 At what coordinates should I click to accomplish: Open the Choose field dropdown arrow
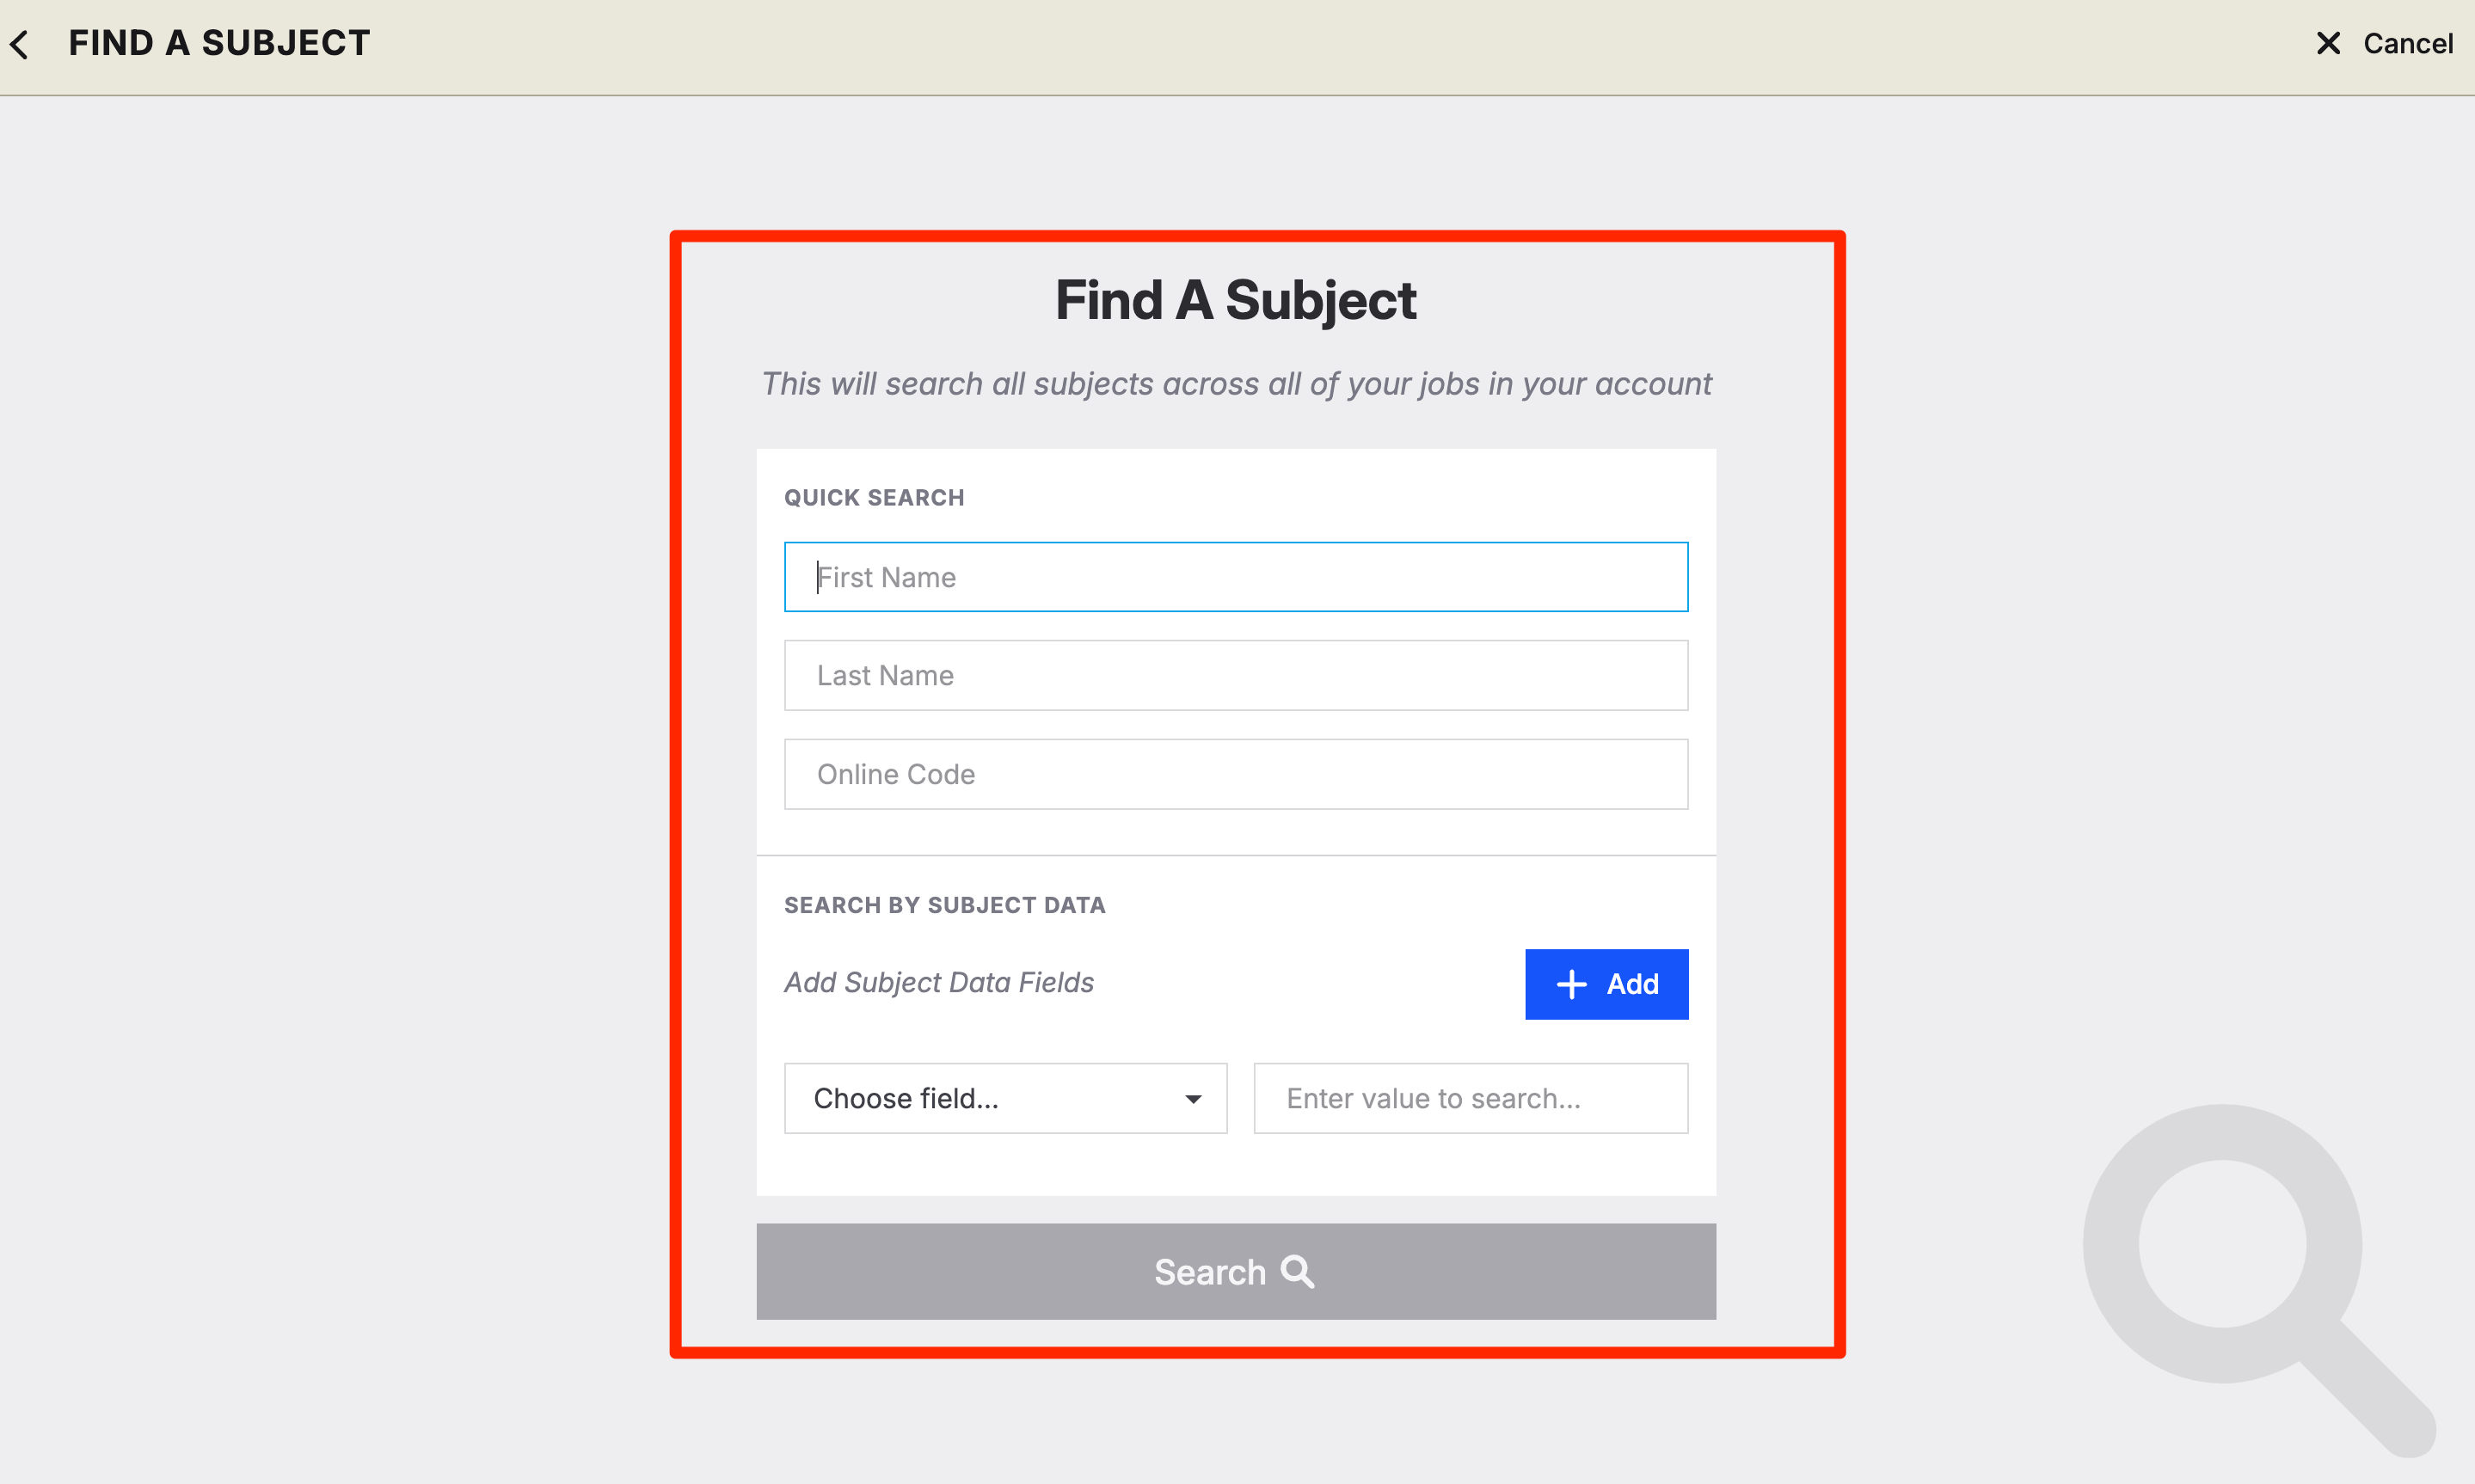[x=1192, y=1099]
